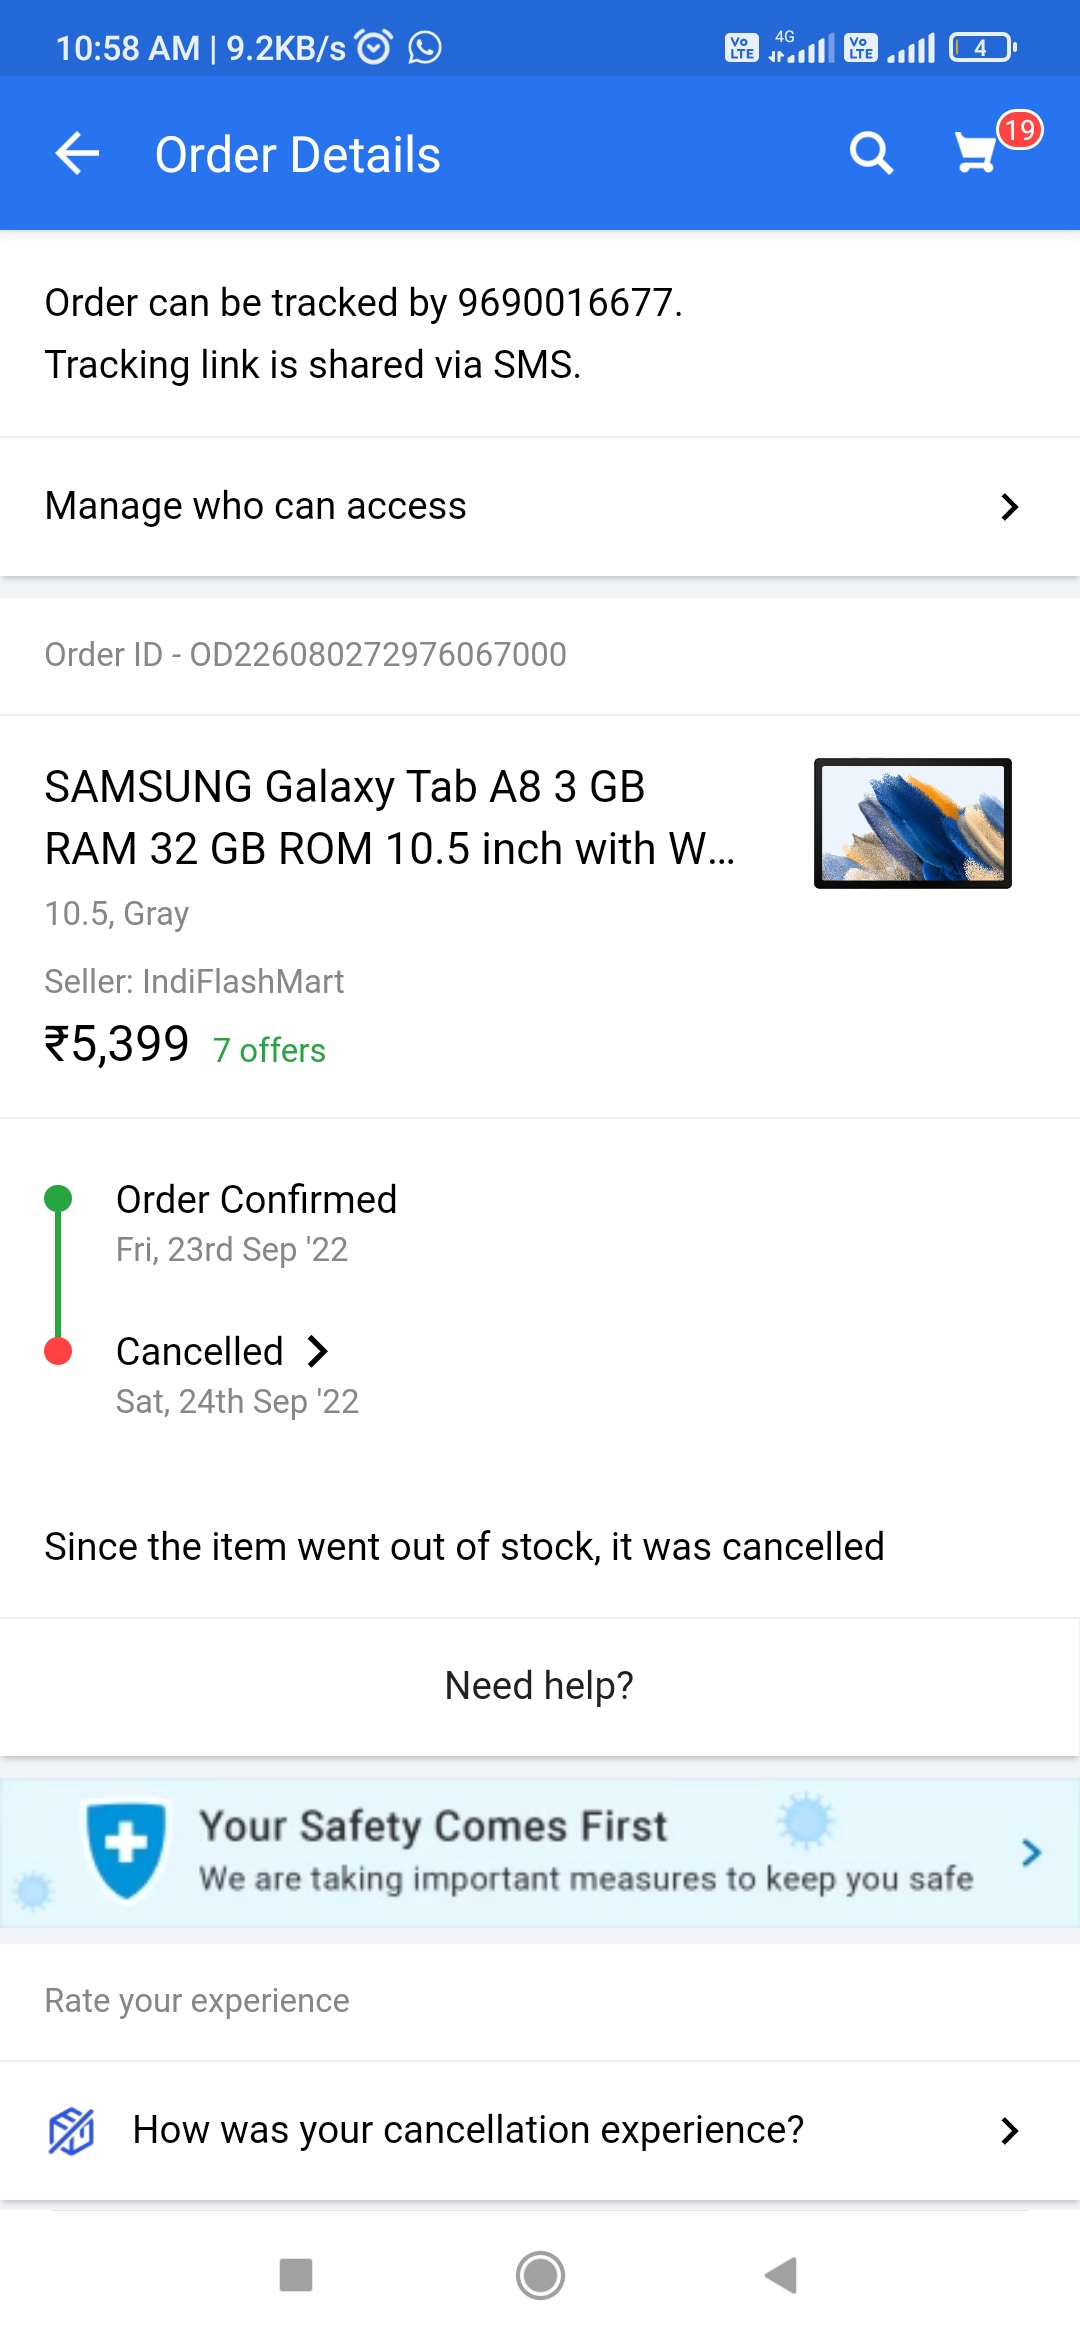Screen dimensions: 1080x2340
Task: Tap the cancellation feedback rating icon
Action: (71, 2130)
